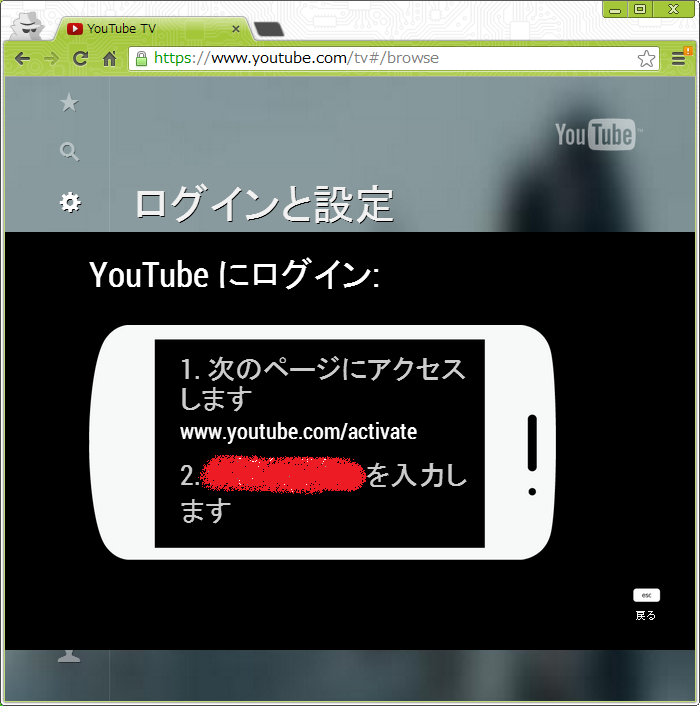Open a new tab button
This screenshot has width=700, height=706.
click(269, 29)
